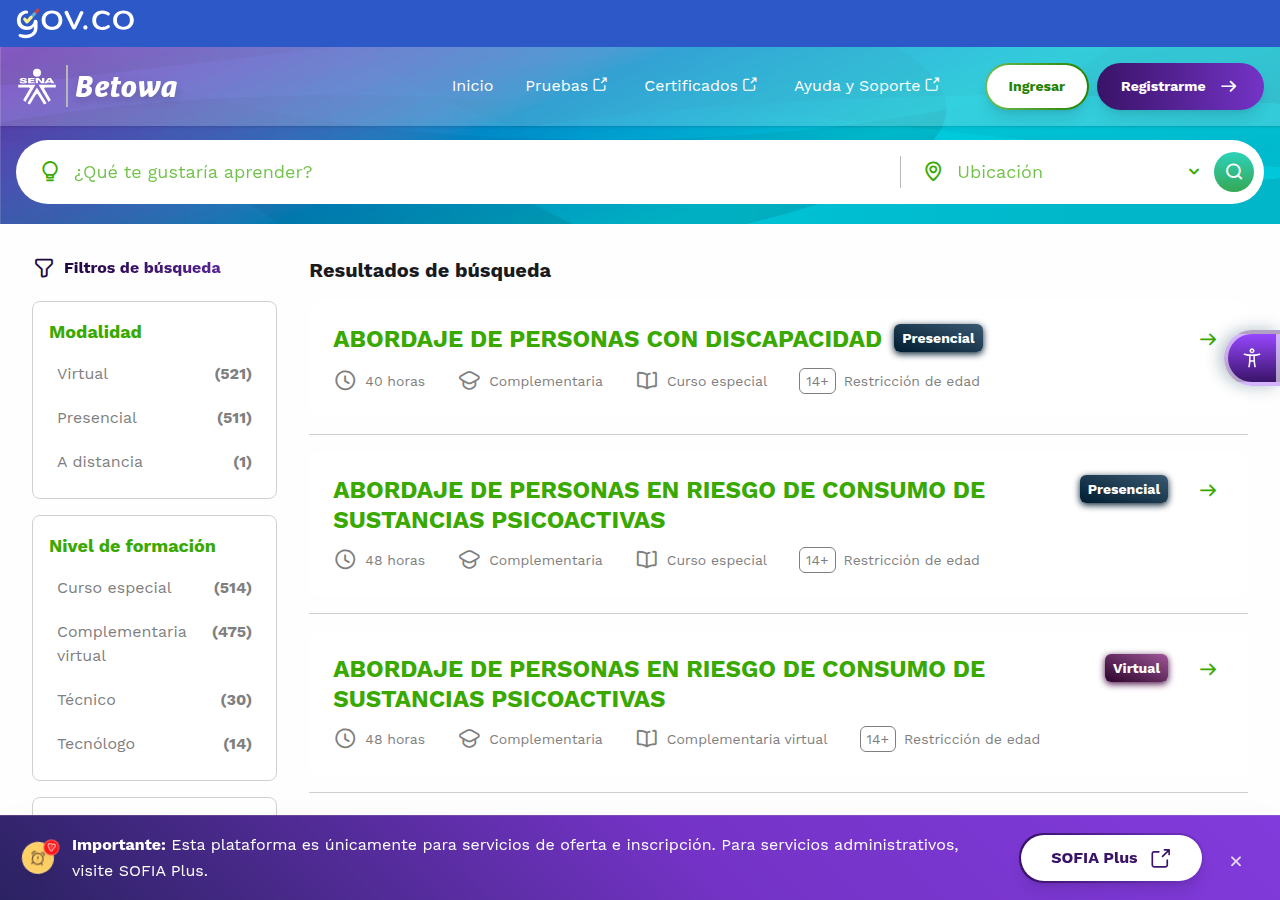Click arrow beside Presencial Consumo de Sustancias course
Image resolution: width=1280 pixels, height=900 pixels.
point(1208,490)
